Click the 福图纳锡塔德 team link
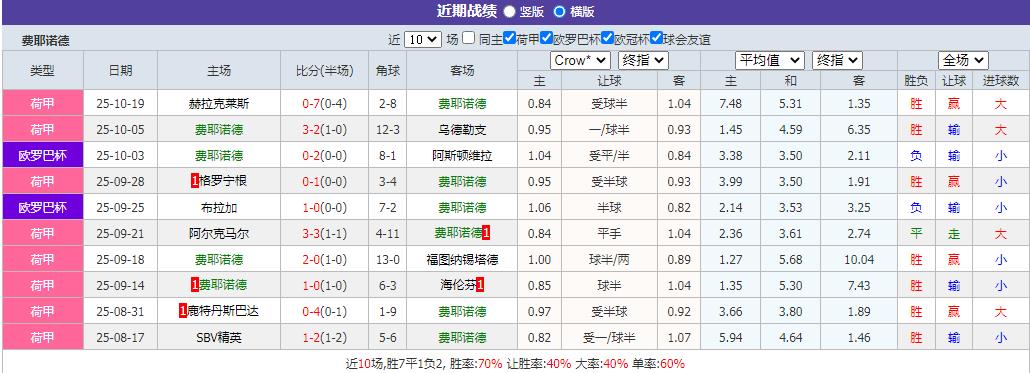This screenshot has height=373, width=1030. pos(462,259)
